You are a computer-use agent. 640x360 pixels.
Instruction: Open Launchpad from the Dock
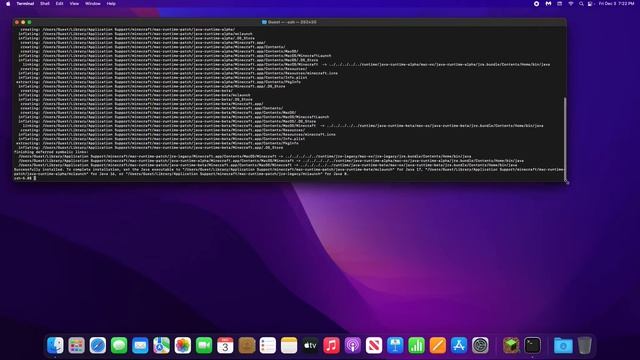(x=76, y=346)
